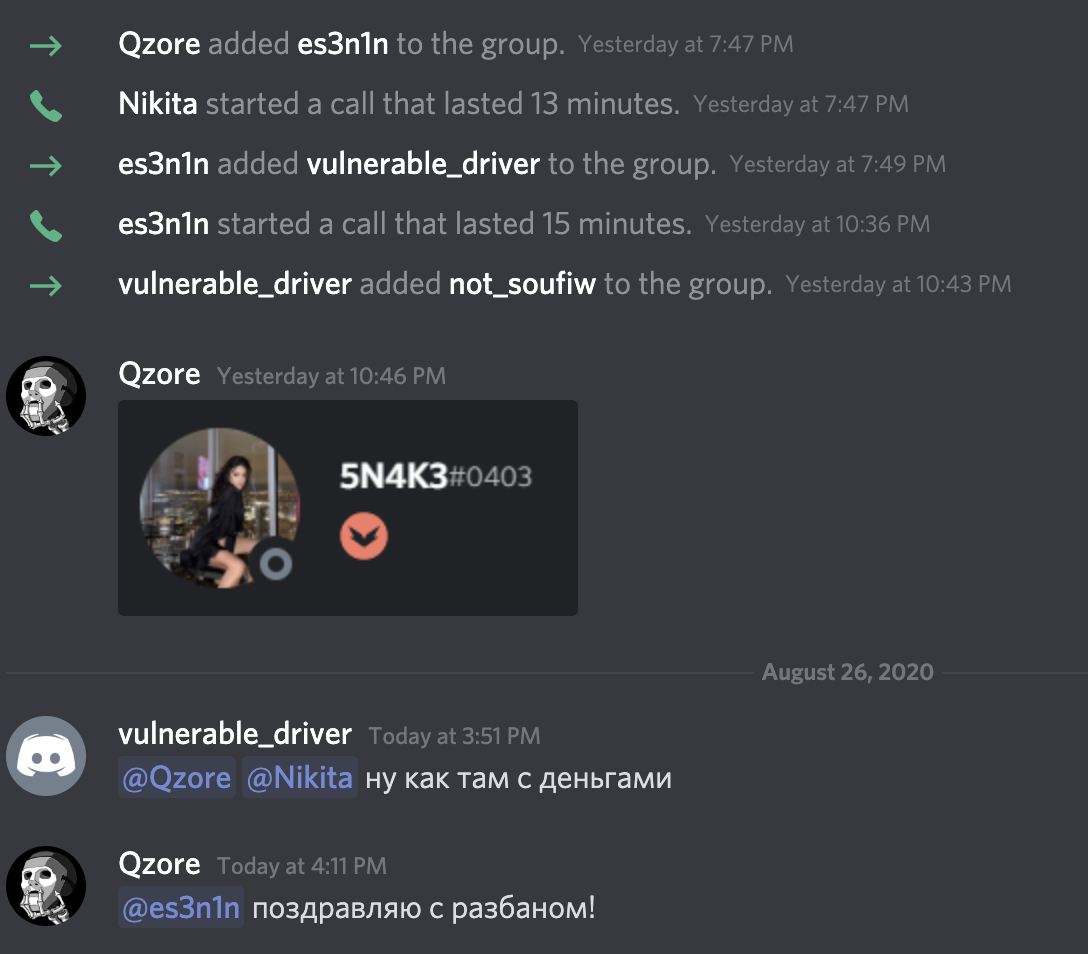Open Qzore's skull avatar on the 10:46 PM message

click(46, 396)
